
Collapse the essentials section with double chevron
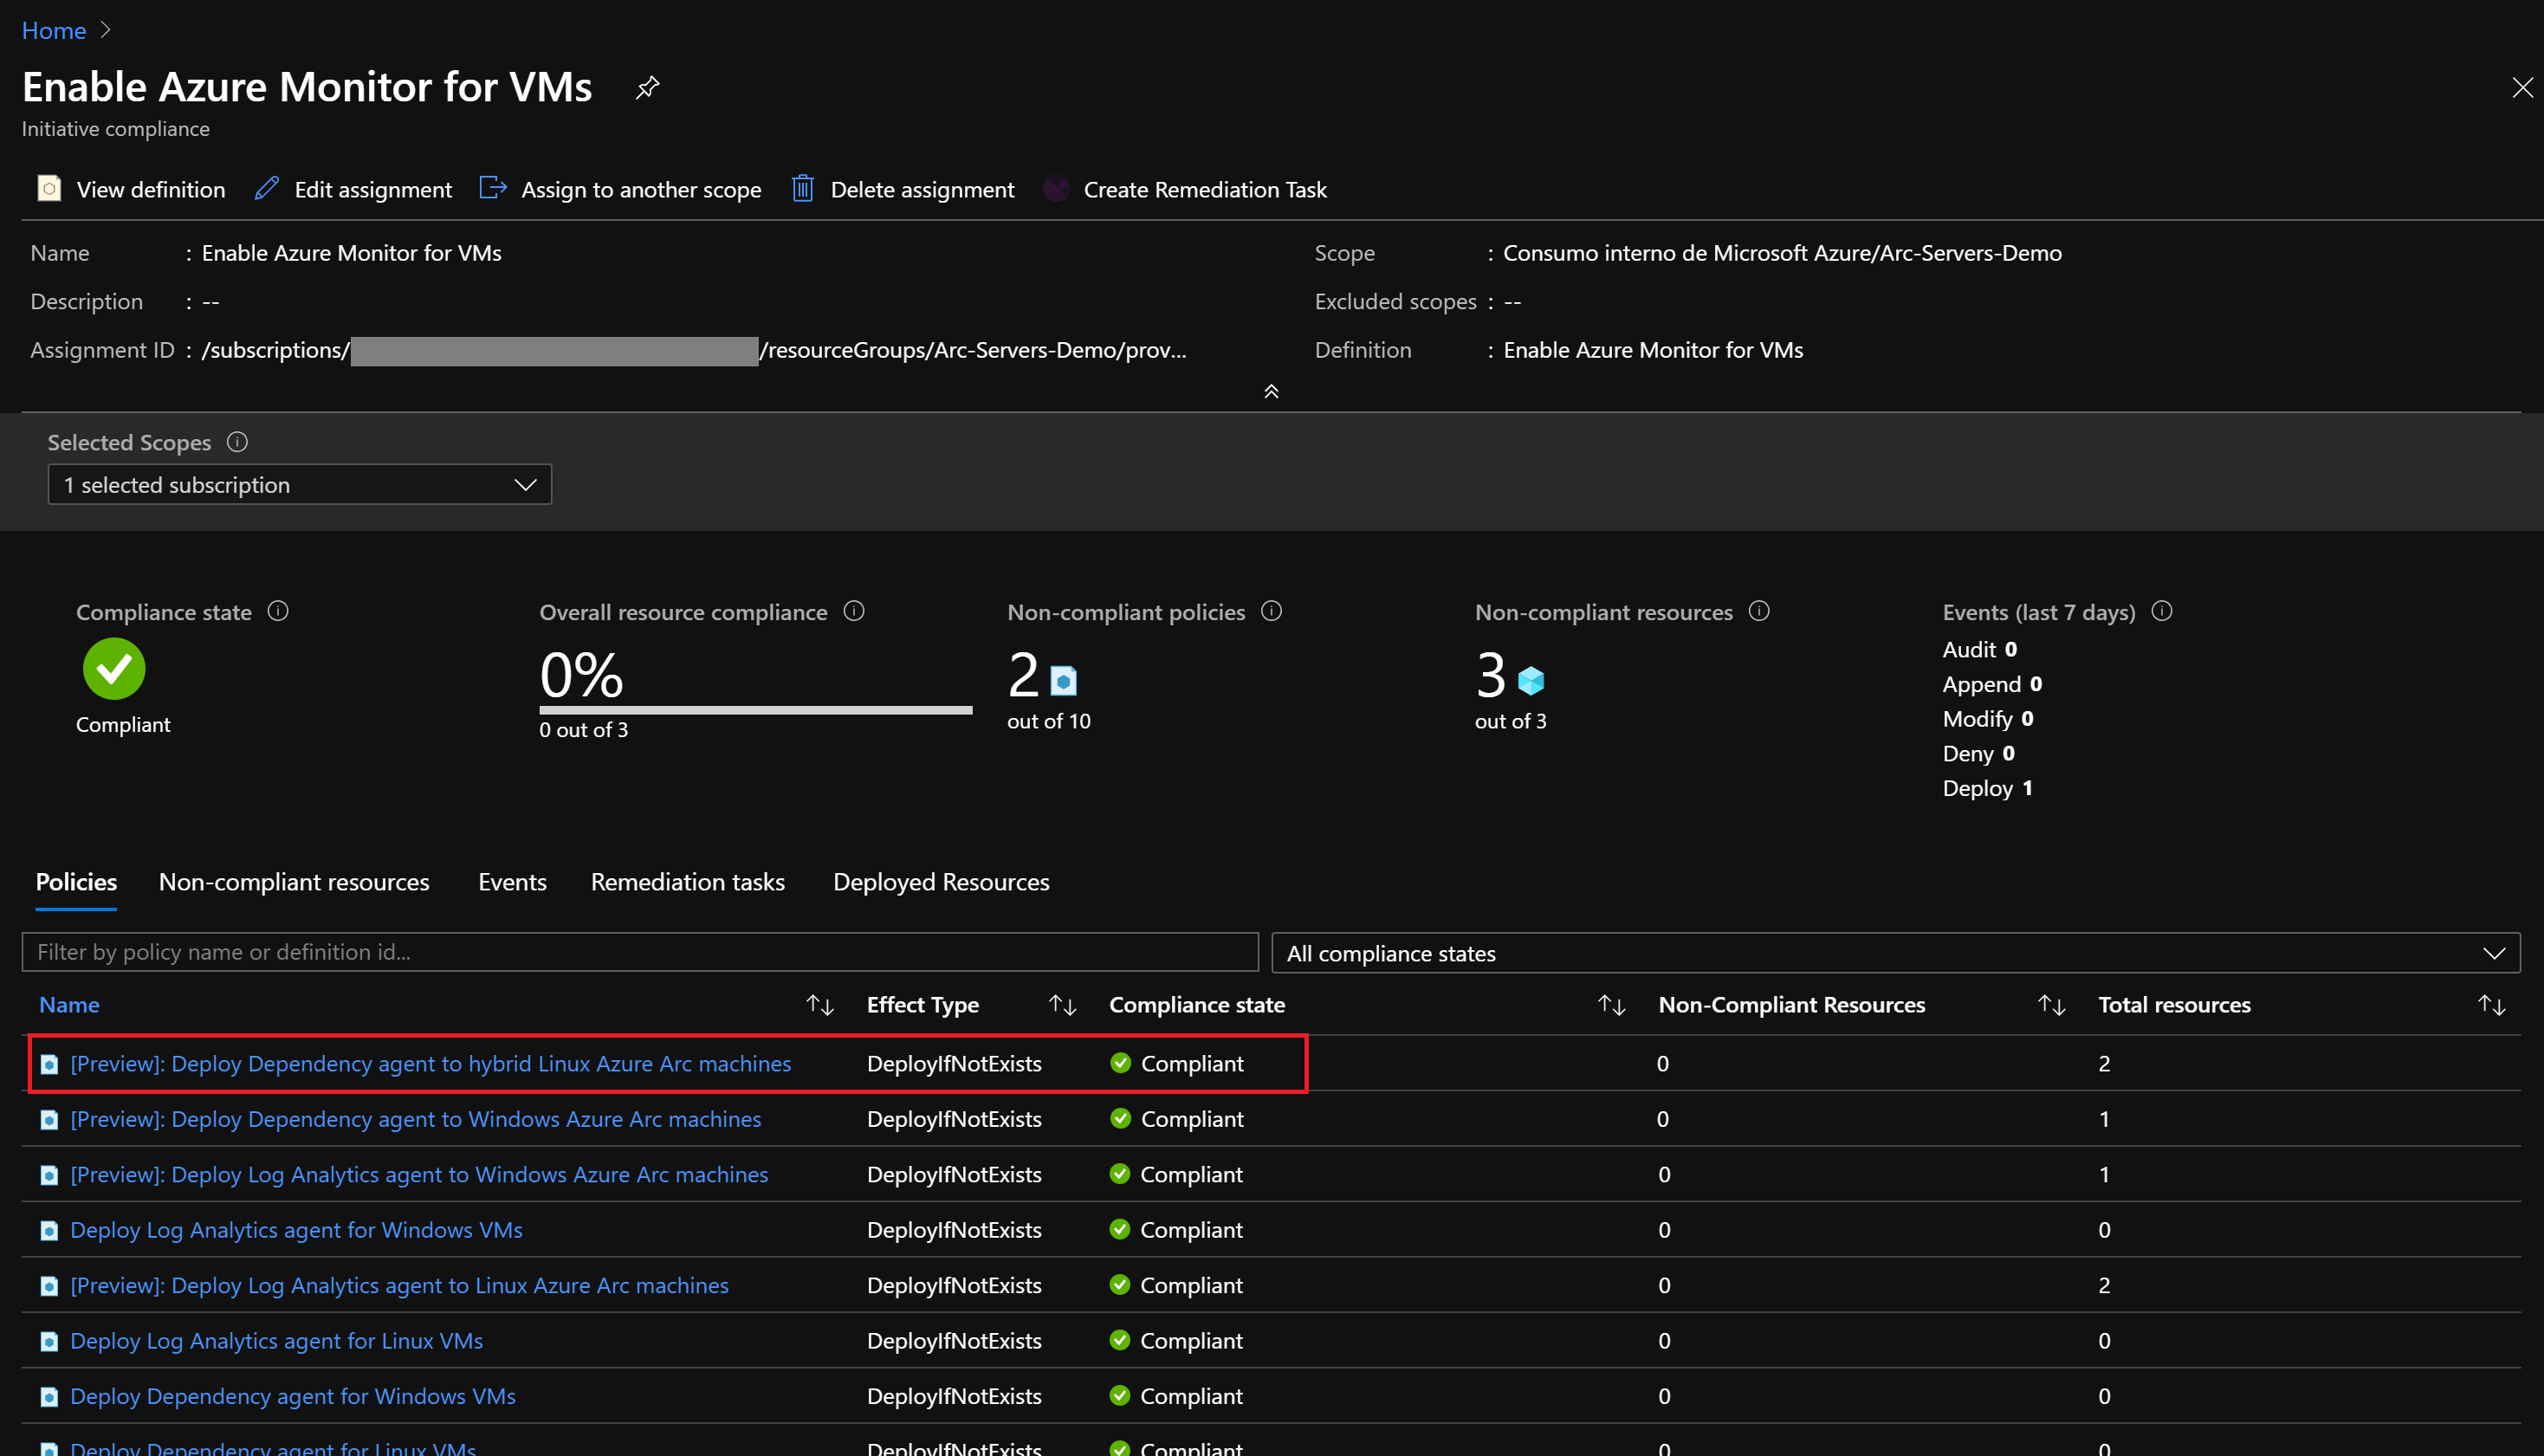click(1271, 392)
